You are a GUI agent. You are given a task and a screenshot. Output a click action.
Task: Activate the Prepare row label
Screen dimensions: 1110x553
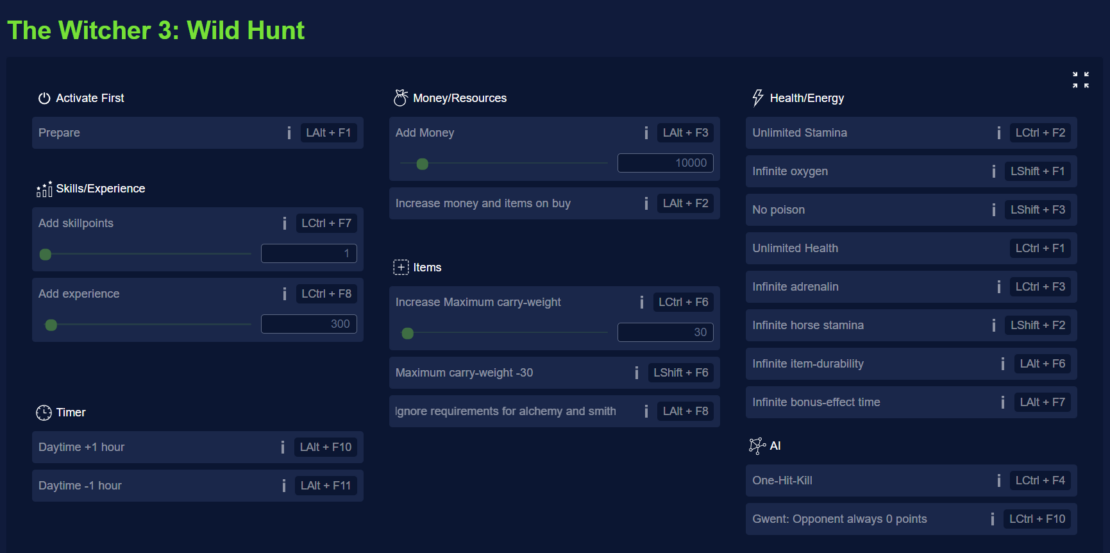coord(59,133)
